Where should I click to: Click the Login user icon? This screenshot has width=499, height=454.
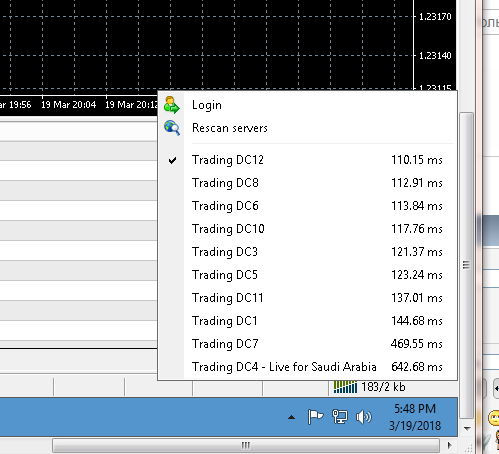pyautogui.click(x=172, y=105)
